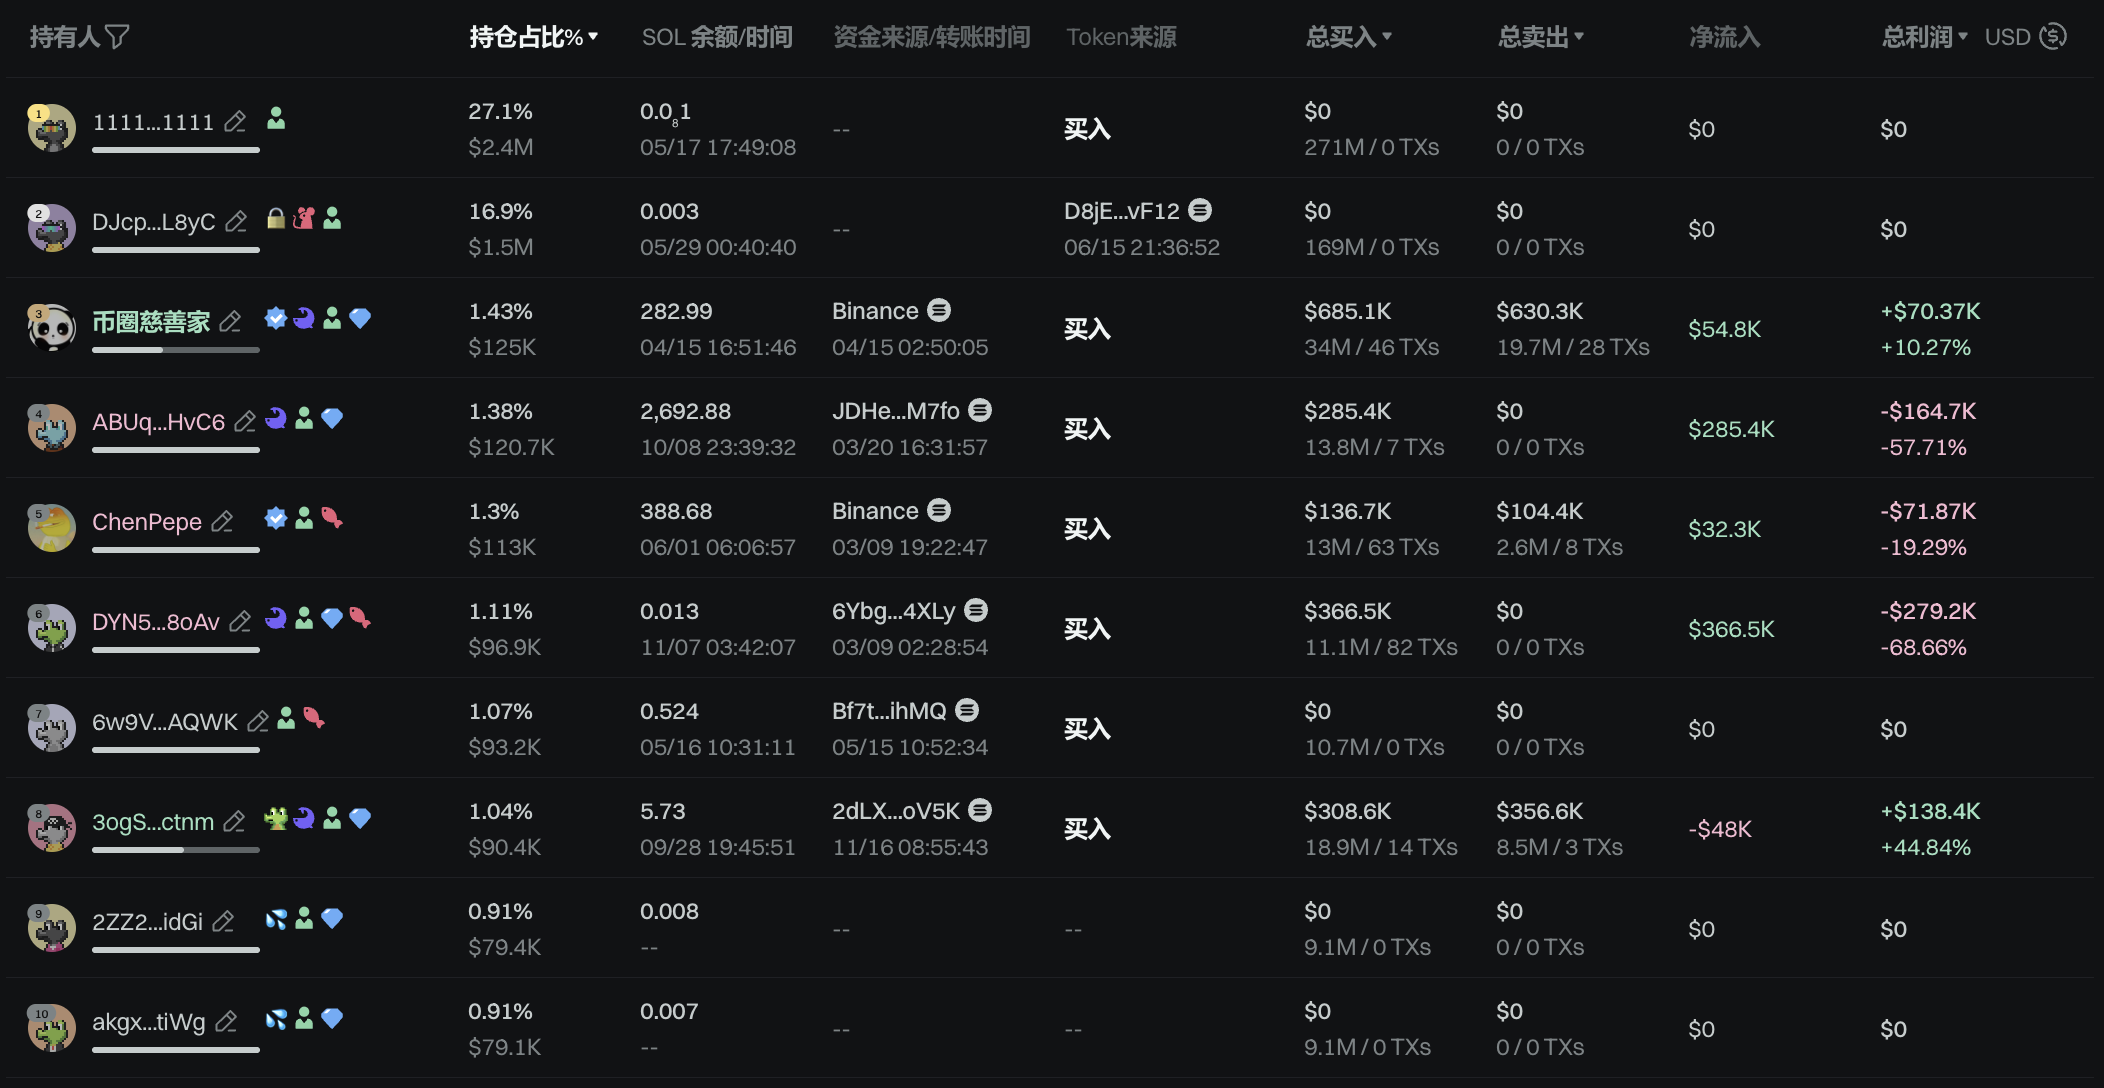This screenshot has height=1088, width=2104.
Task: Open the holder filter funnel icon
Action: (117, 38)
